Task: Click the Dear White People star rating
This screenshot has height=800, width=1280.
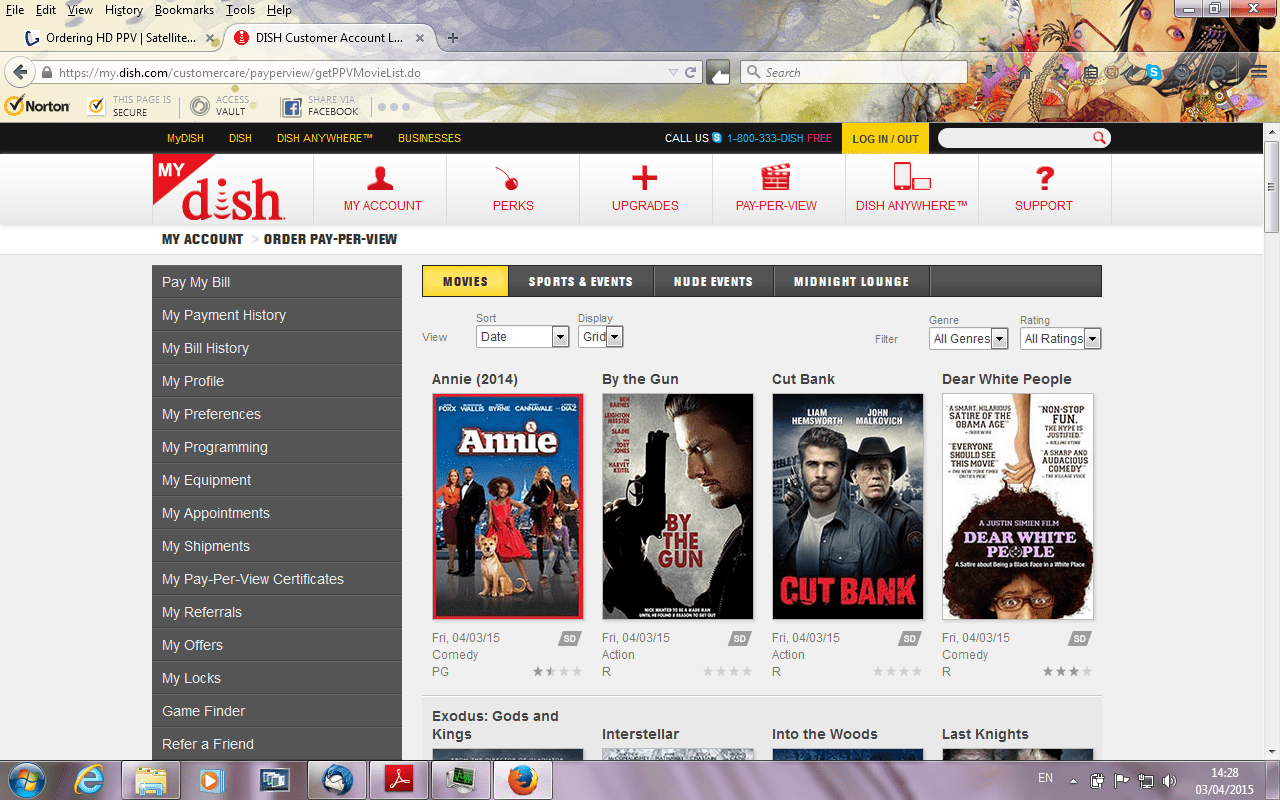Action: (x=1067, y=671)
